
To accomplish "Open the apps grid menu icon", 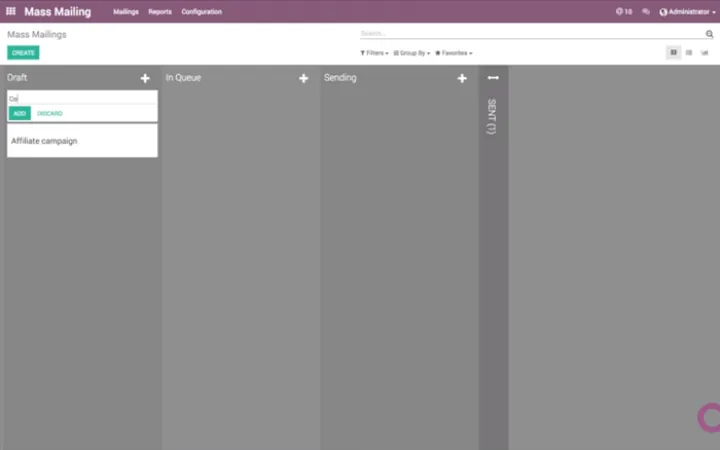I will click(11, 11).
